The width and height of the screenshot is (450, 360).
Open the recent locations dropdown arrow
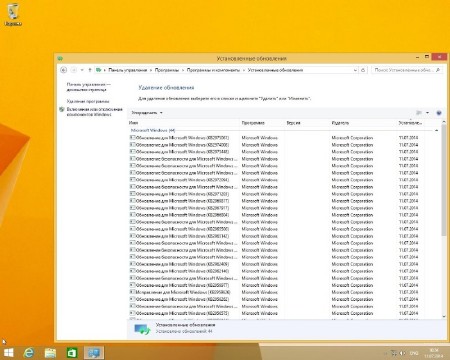(82, 70)
